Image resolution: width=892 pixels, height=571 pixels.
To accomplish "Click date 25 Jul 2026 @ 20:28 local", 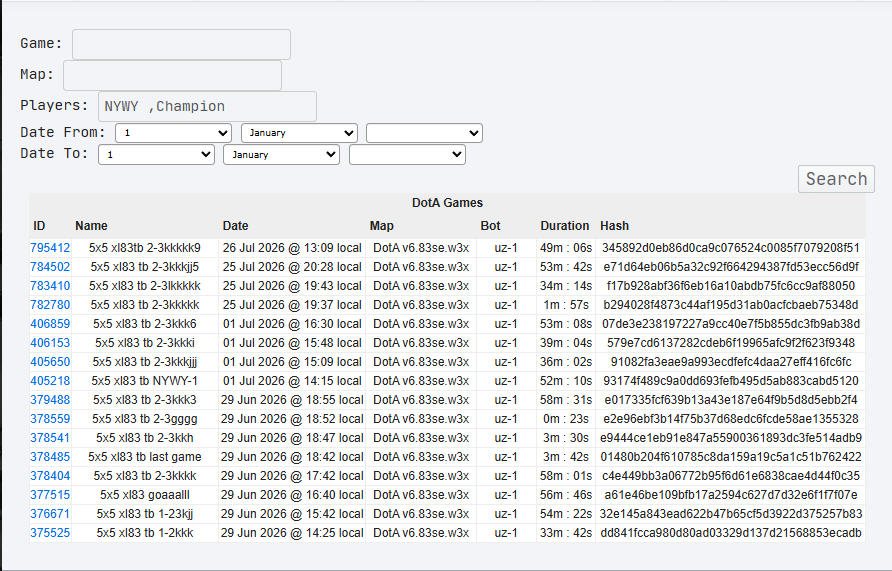I will pyautogui.click(x=292, y=267).
